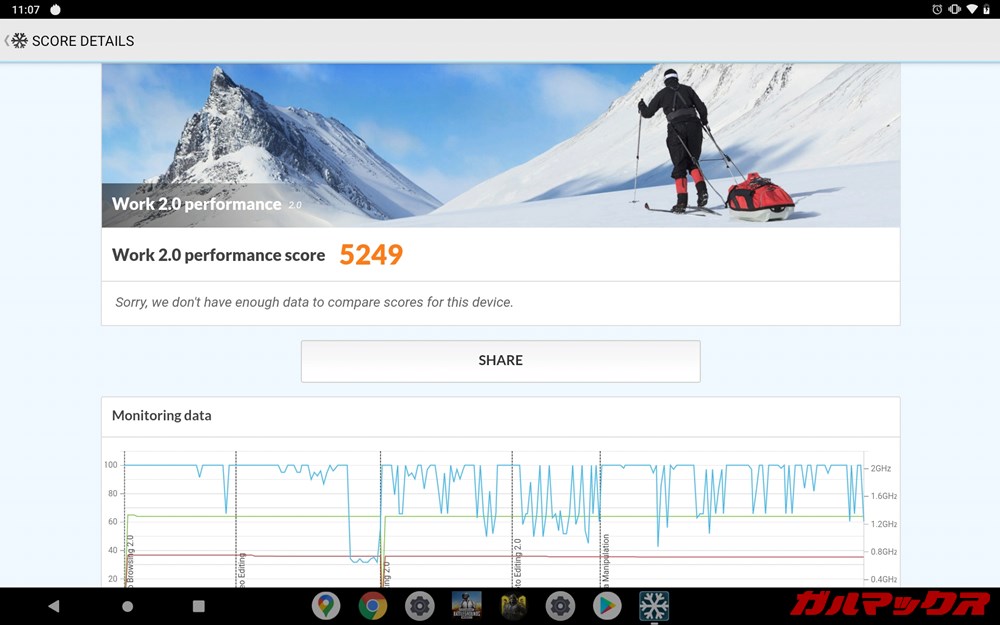Open Google Maps from the dock

[x=326, y=606]
